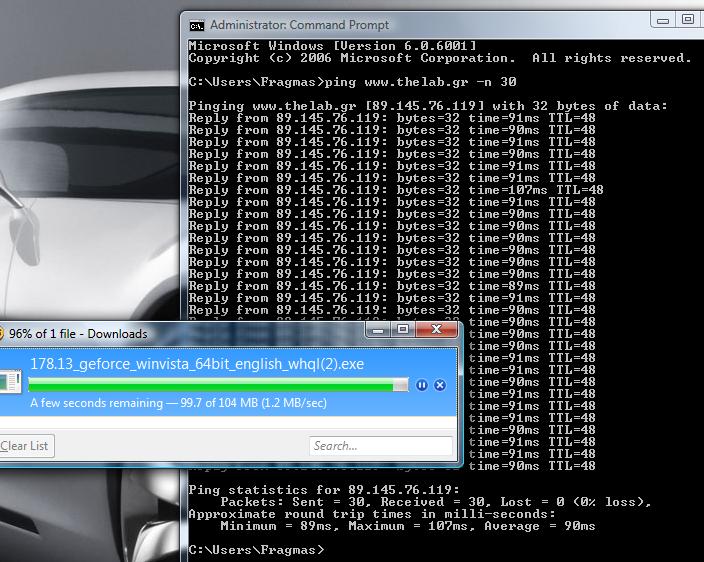The image size is (704, 562).
Task: Click the downloaded exe file icon
Action: (x=10, y=382)
